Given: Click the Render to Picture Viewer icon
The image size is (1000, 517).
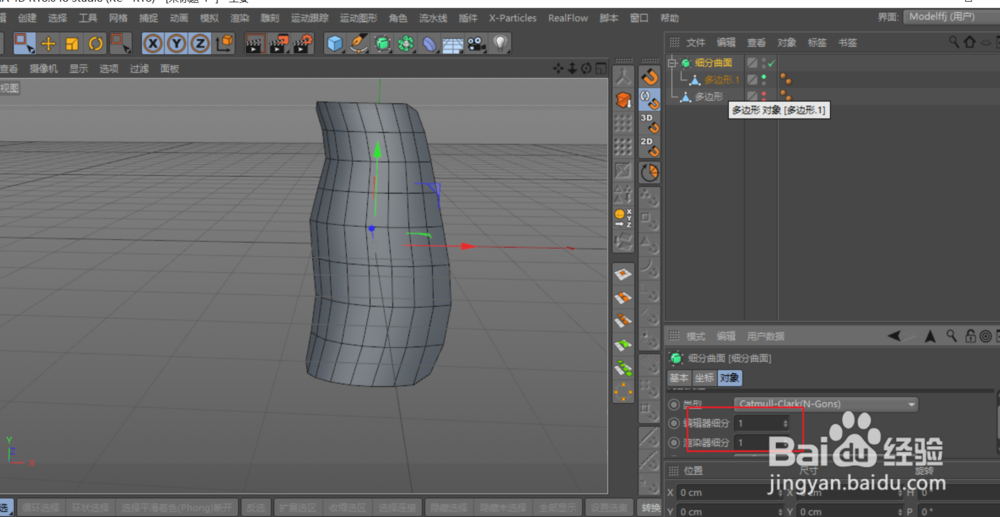Looking at the screenshot, I should pos(278,43).
